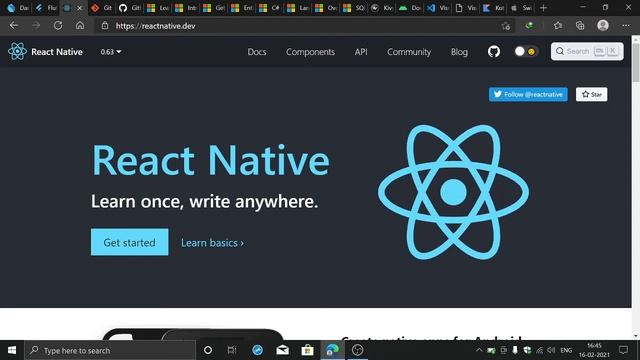This screenshot has height=360, width=640.
Task: Go back with browser back arrow
Action: coord(14,25)
